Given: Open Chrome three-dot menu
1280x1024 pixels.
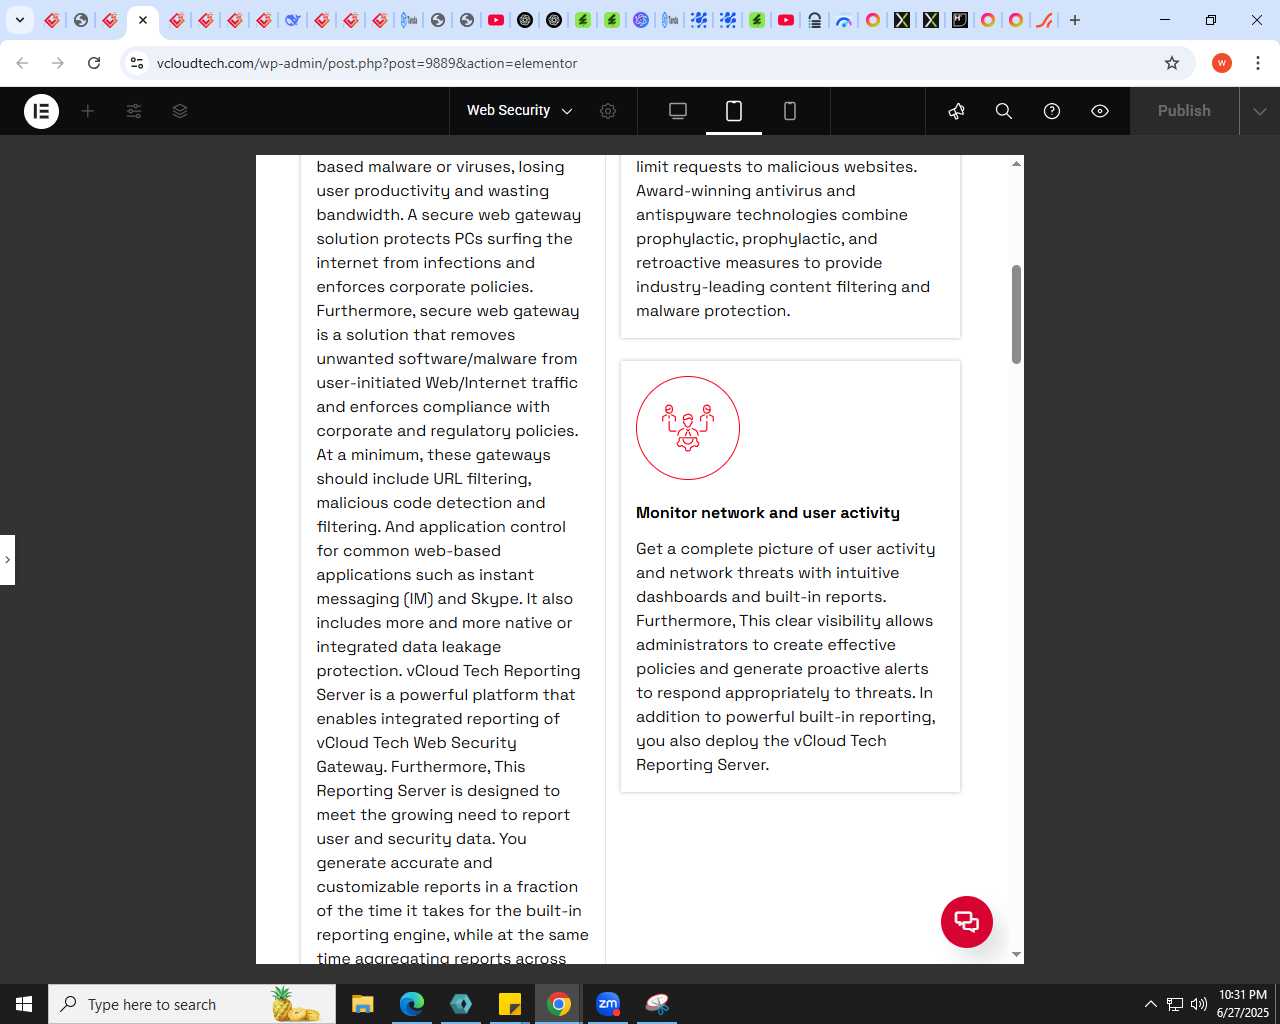Looking at the screenshot, I should point(1257,63).
